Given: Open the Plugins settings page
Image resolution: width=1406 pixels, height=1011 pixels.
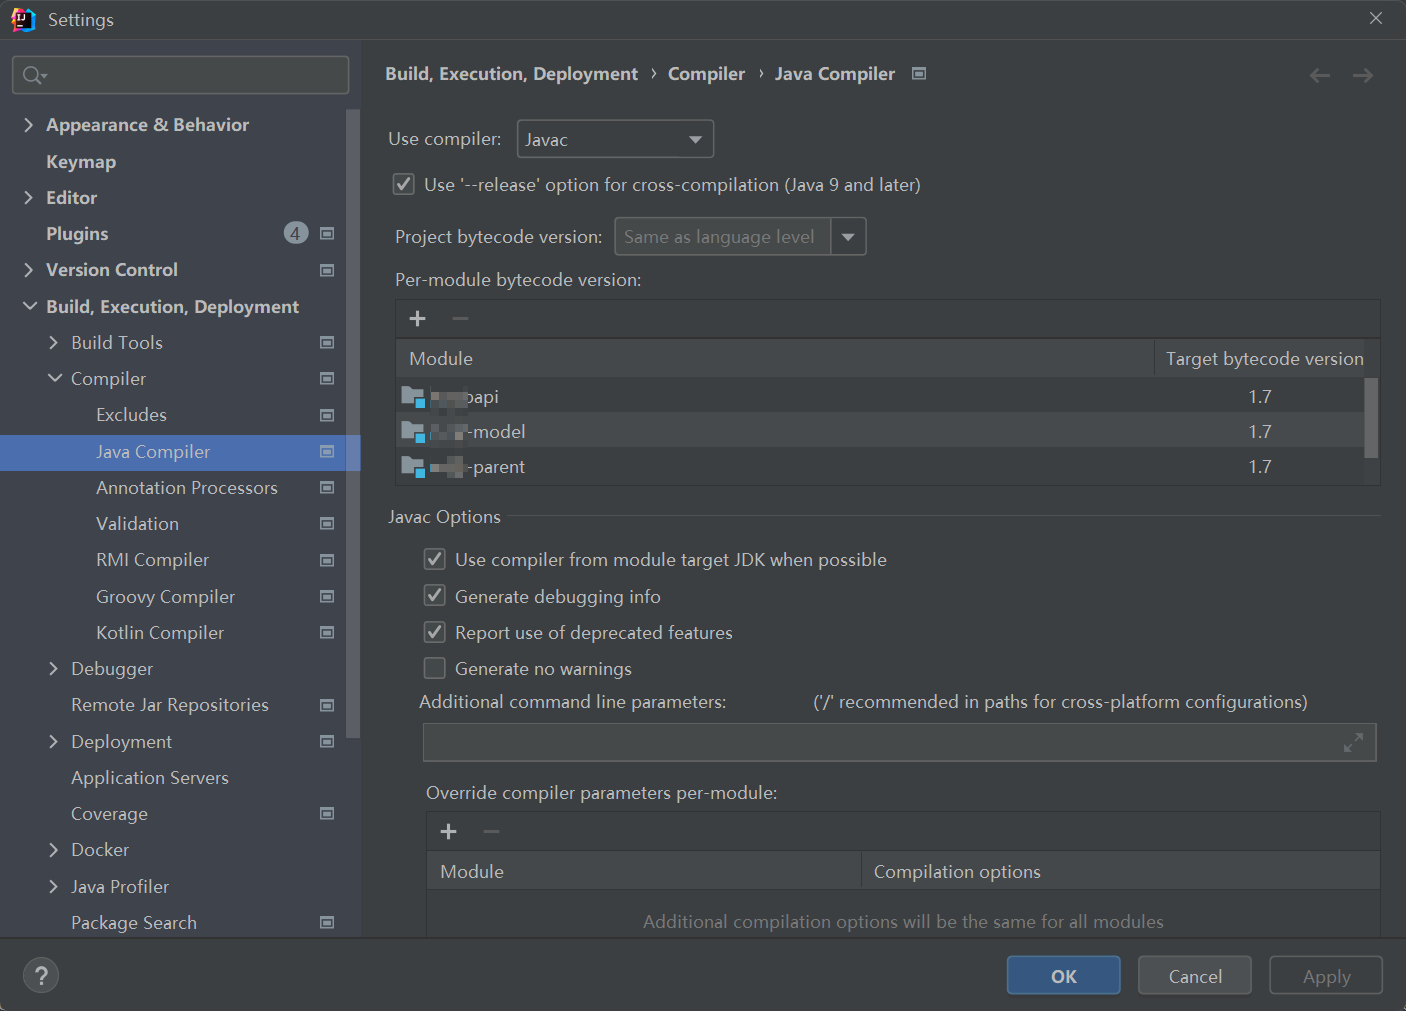Looking at the screenshot, I should 77,234.
